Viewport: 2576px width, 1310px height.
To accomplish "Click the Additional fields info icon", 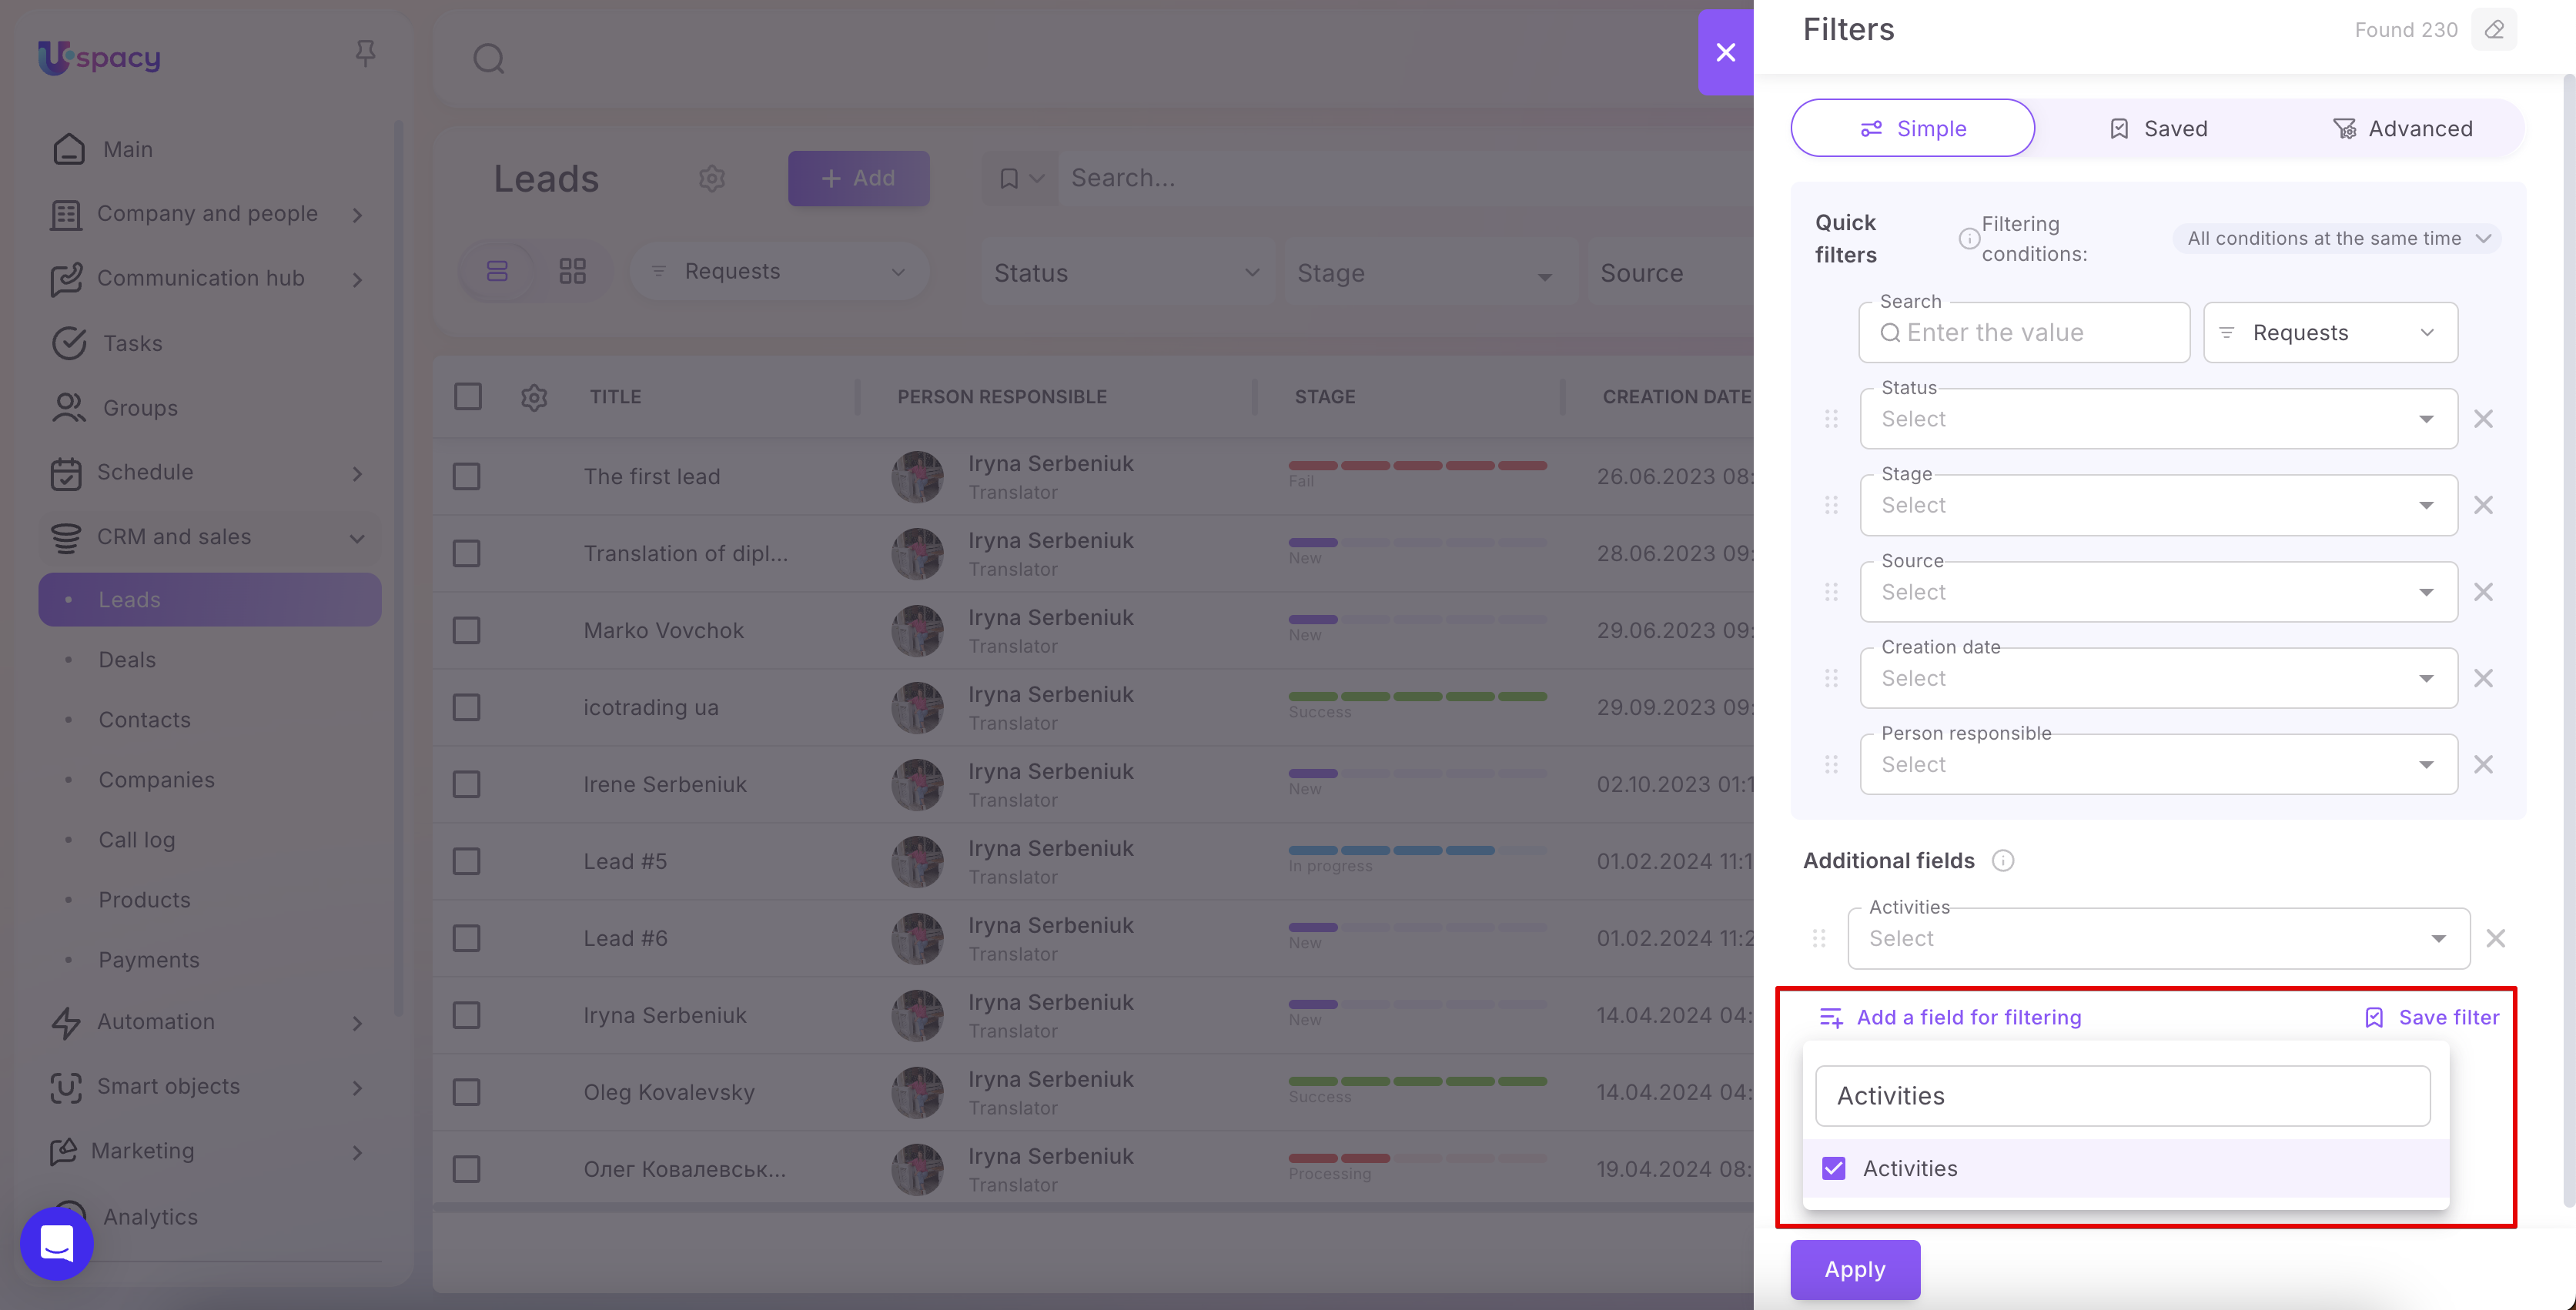I will point(2002,860).
